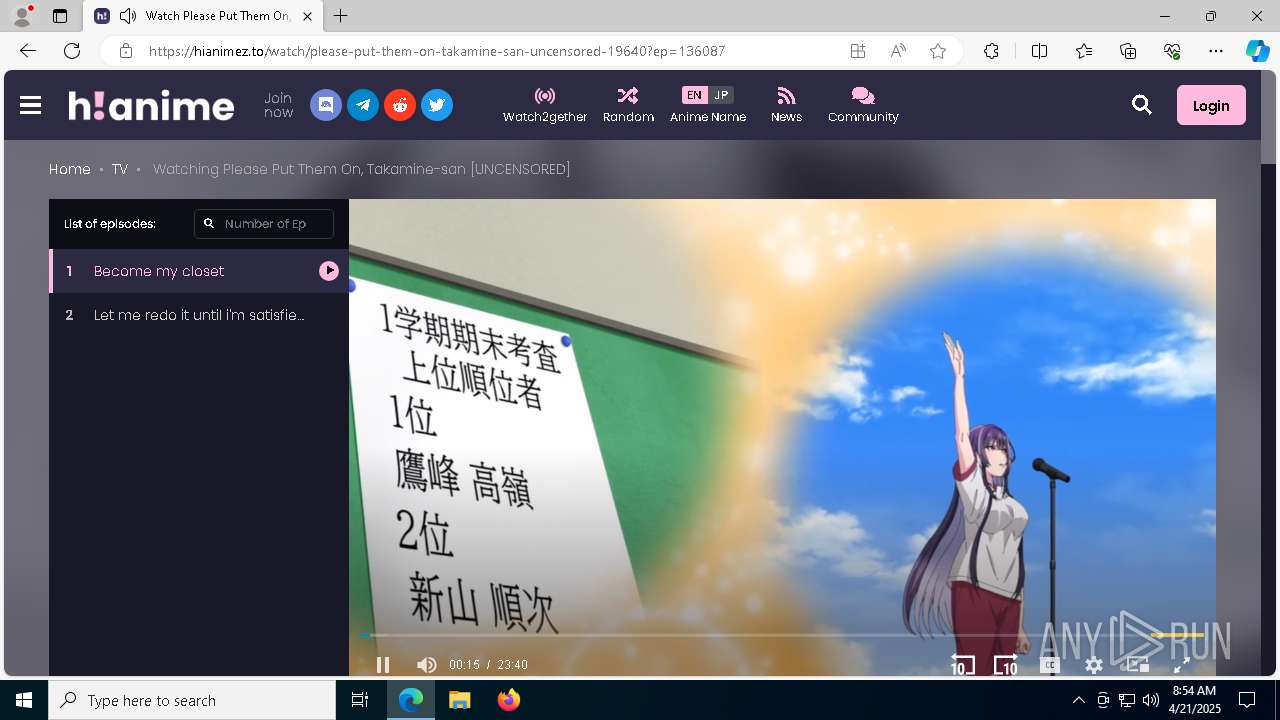Click the address bar URL
Screen dimensions: 1280x720
437,51
